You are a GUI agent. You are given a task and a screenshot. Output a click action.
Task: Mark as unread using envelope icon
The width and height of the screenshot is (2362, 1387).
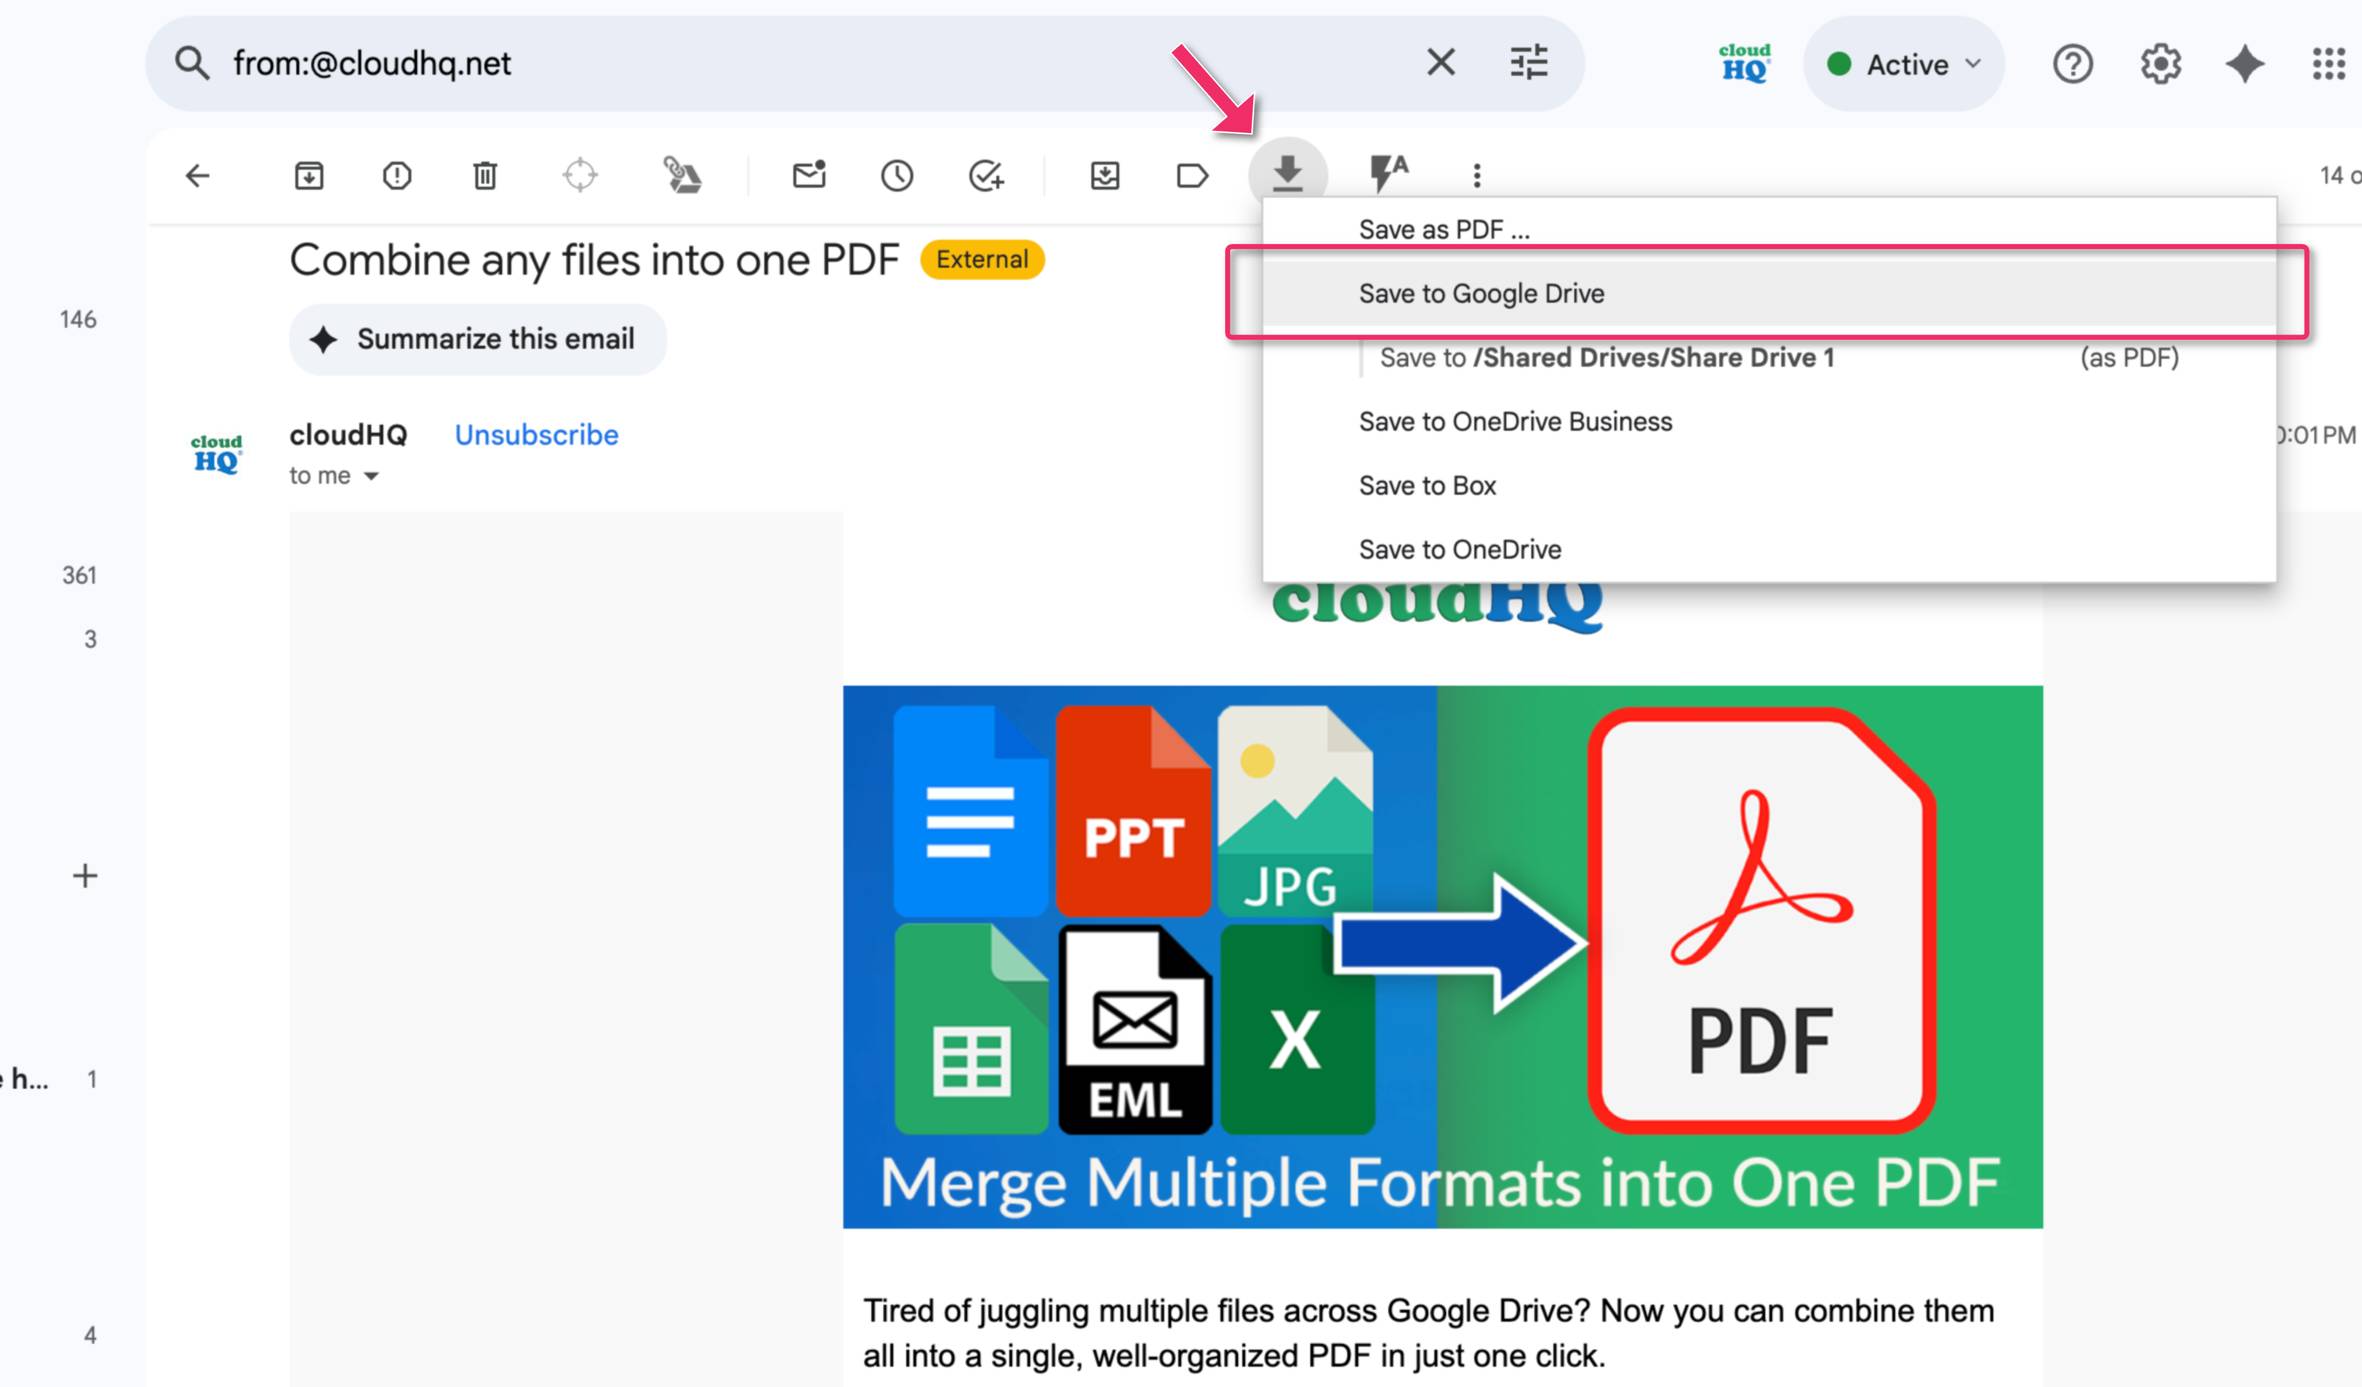[x=809, y=175]
